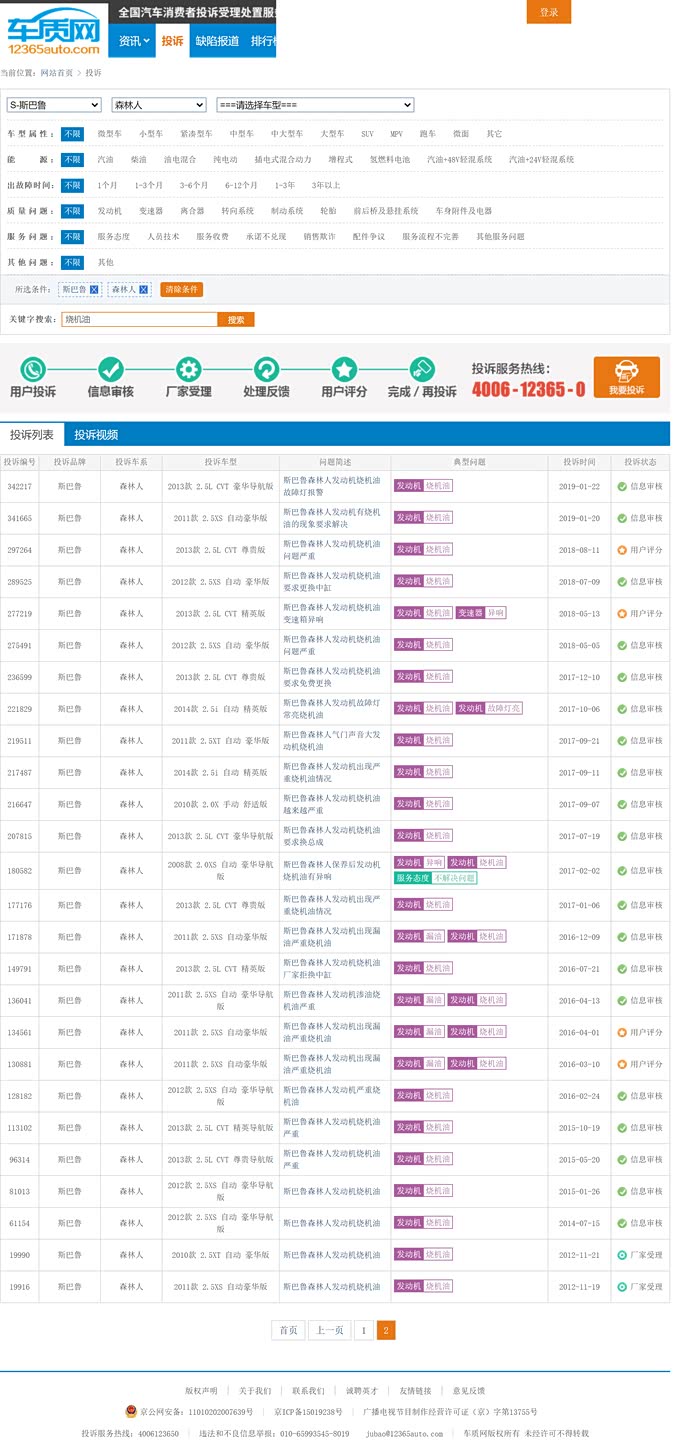
Task: Click the 厂家受理 gear icon
Action: [188, 368]
